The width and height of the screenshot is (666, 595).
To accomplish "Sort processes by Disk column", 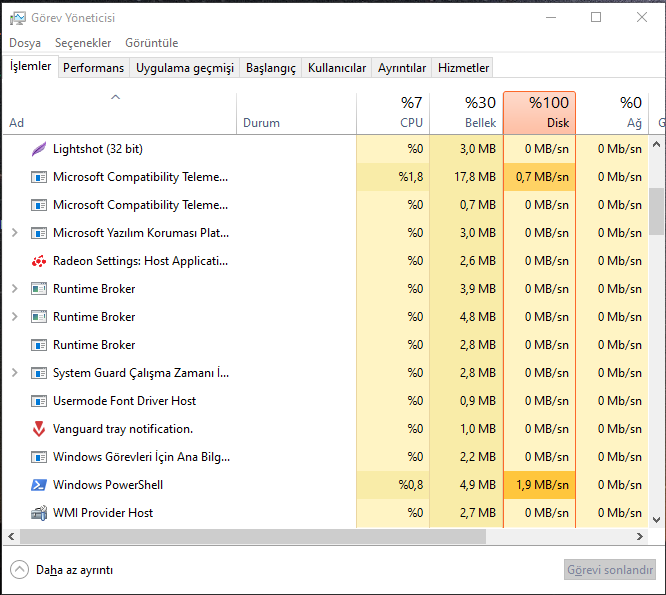I will click(x=539, y=113).
